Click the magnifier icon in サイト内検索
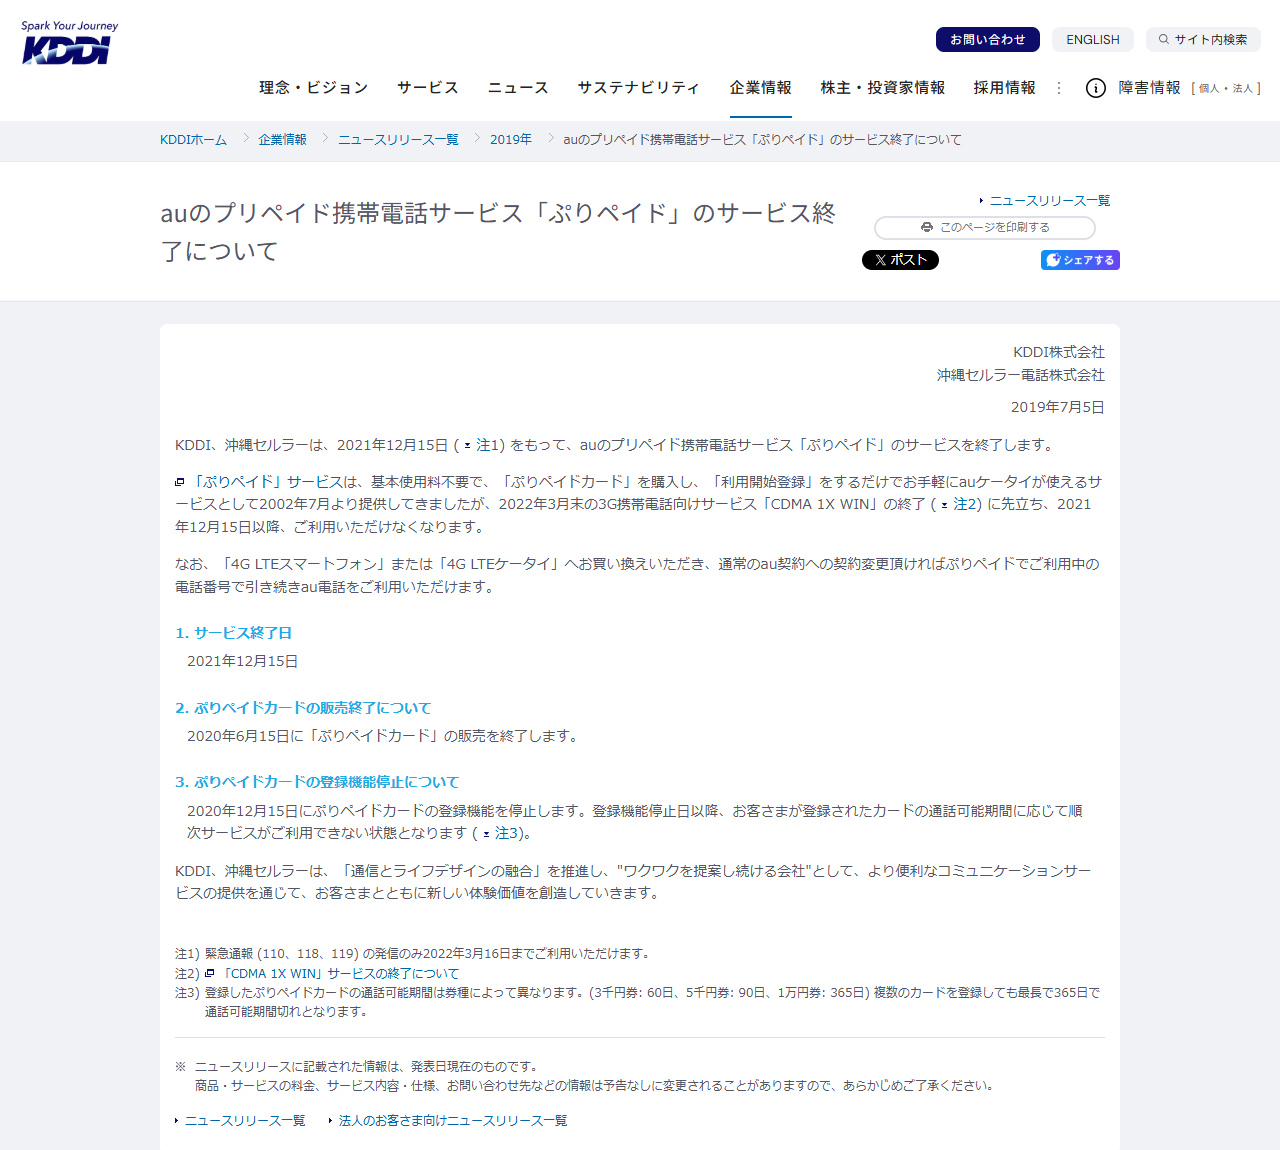The image size is (1280, 1150). click(1164, 40)
